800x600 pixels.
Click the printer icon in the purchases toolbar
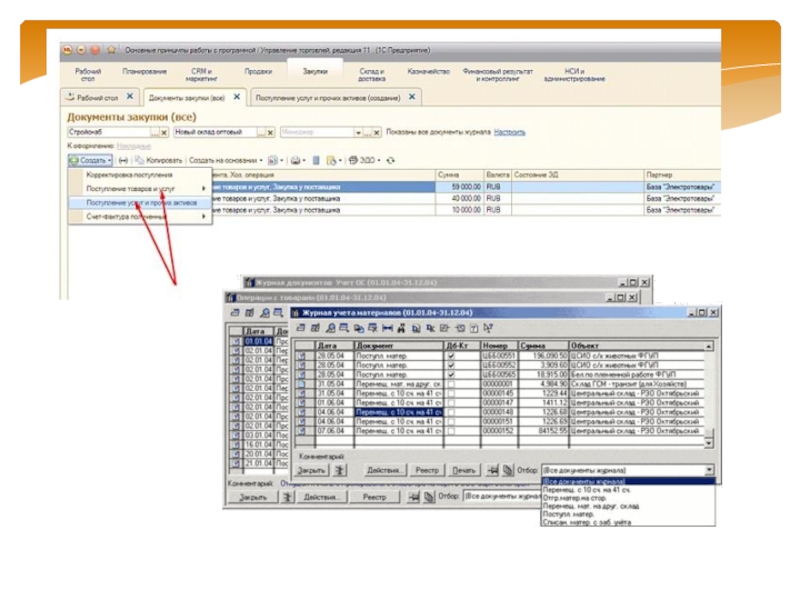(x=296, y=160)
